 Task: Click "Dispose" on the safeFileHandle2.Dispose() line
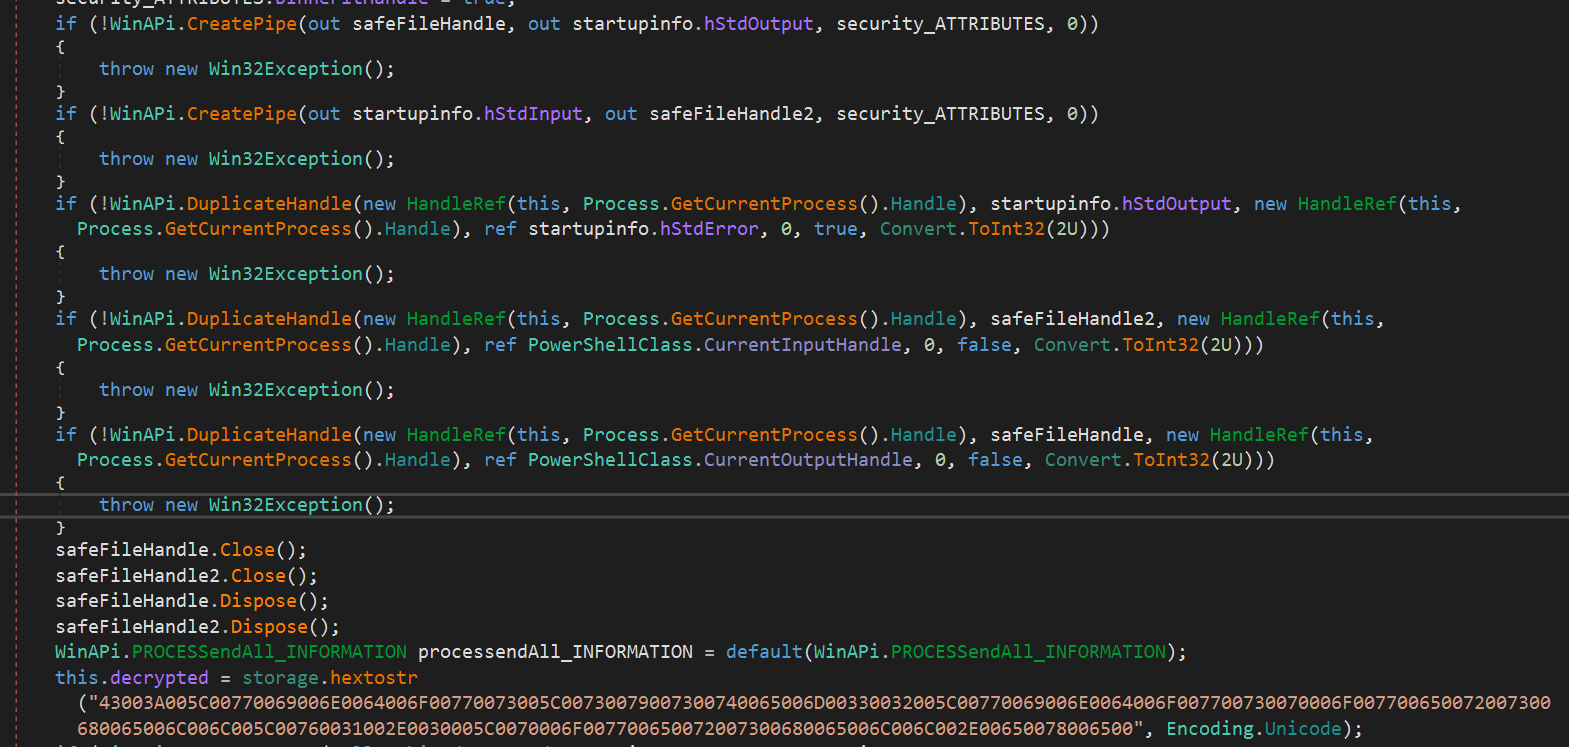pos(269,627)
